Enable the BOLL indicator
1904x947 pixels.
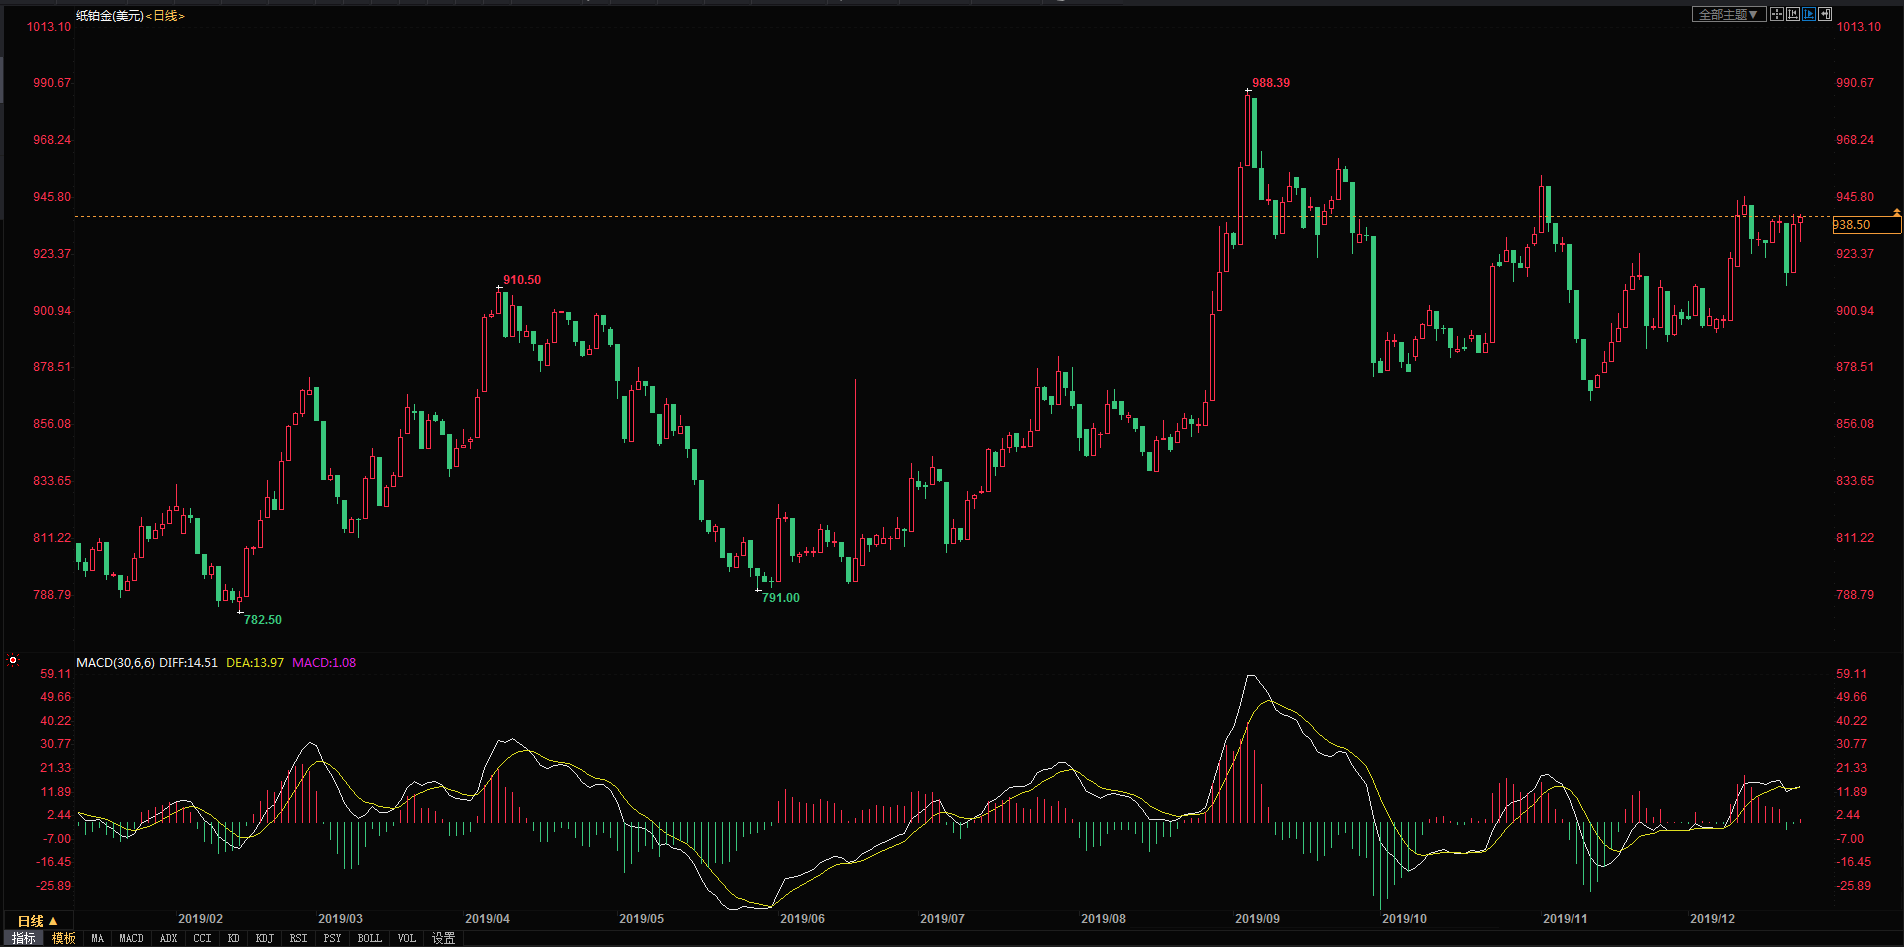[x=369, y=938]
